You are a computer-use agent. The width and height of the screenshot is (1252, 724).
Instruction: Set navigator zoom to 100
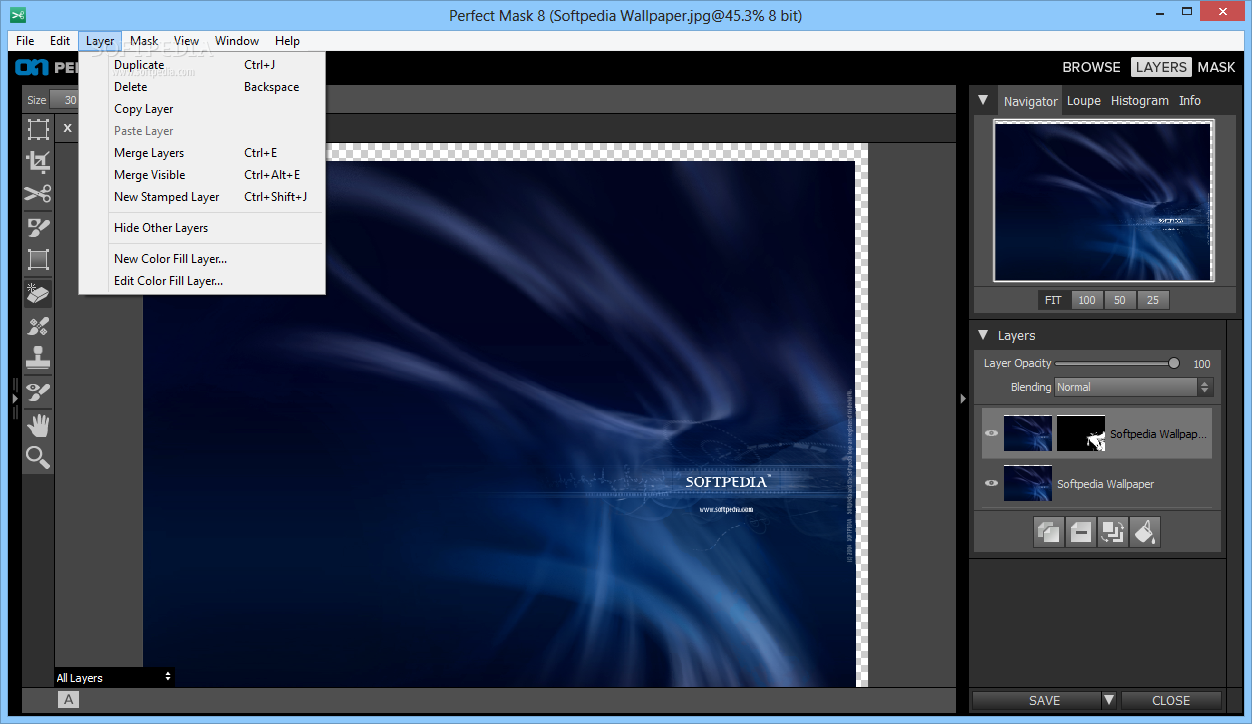click(x=1087, y=300)
